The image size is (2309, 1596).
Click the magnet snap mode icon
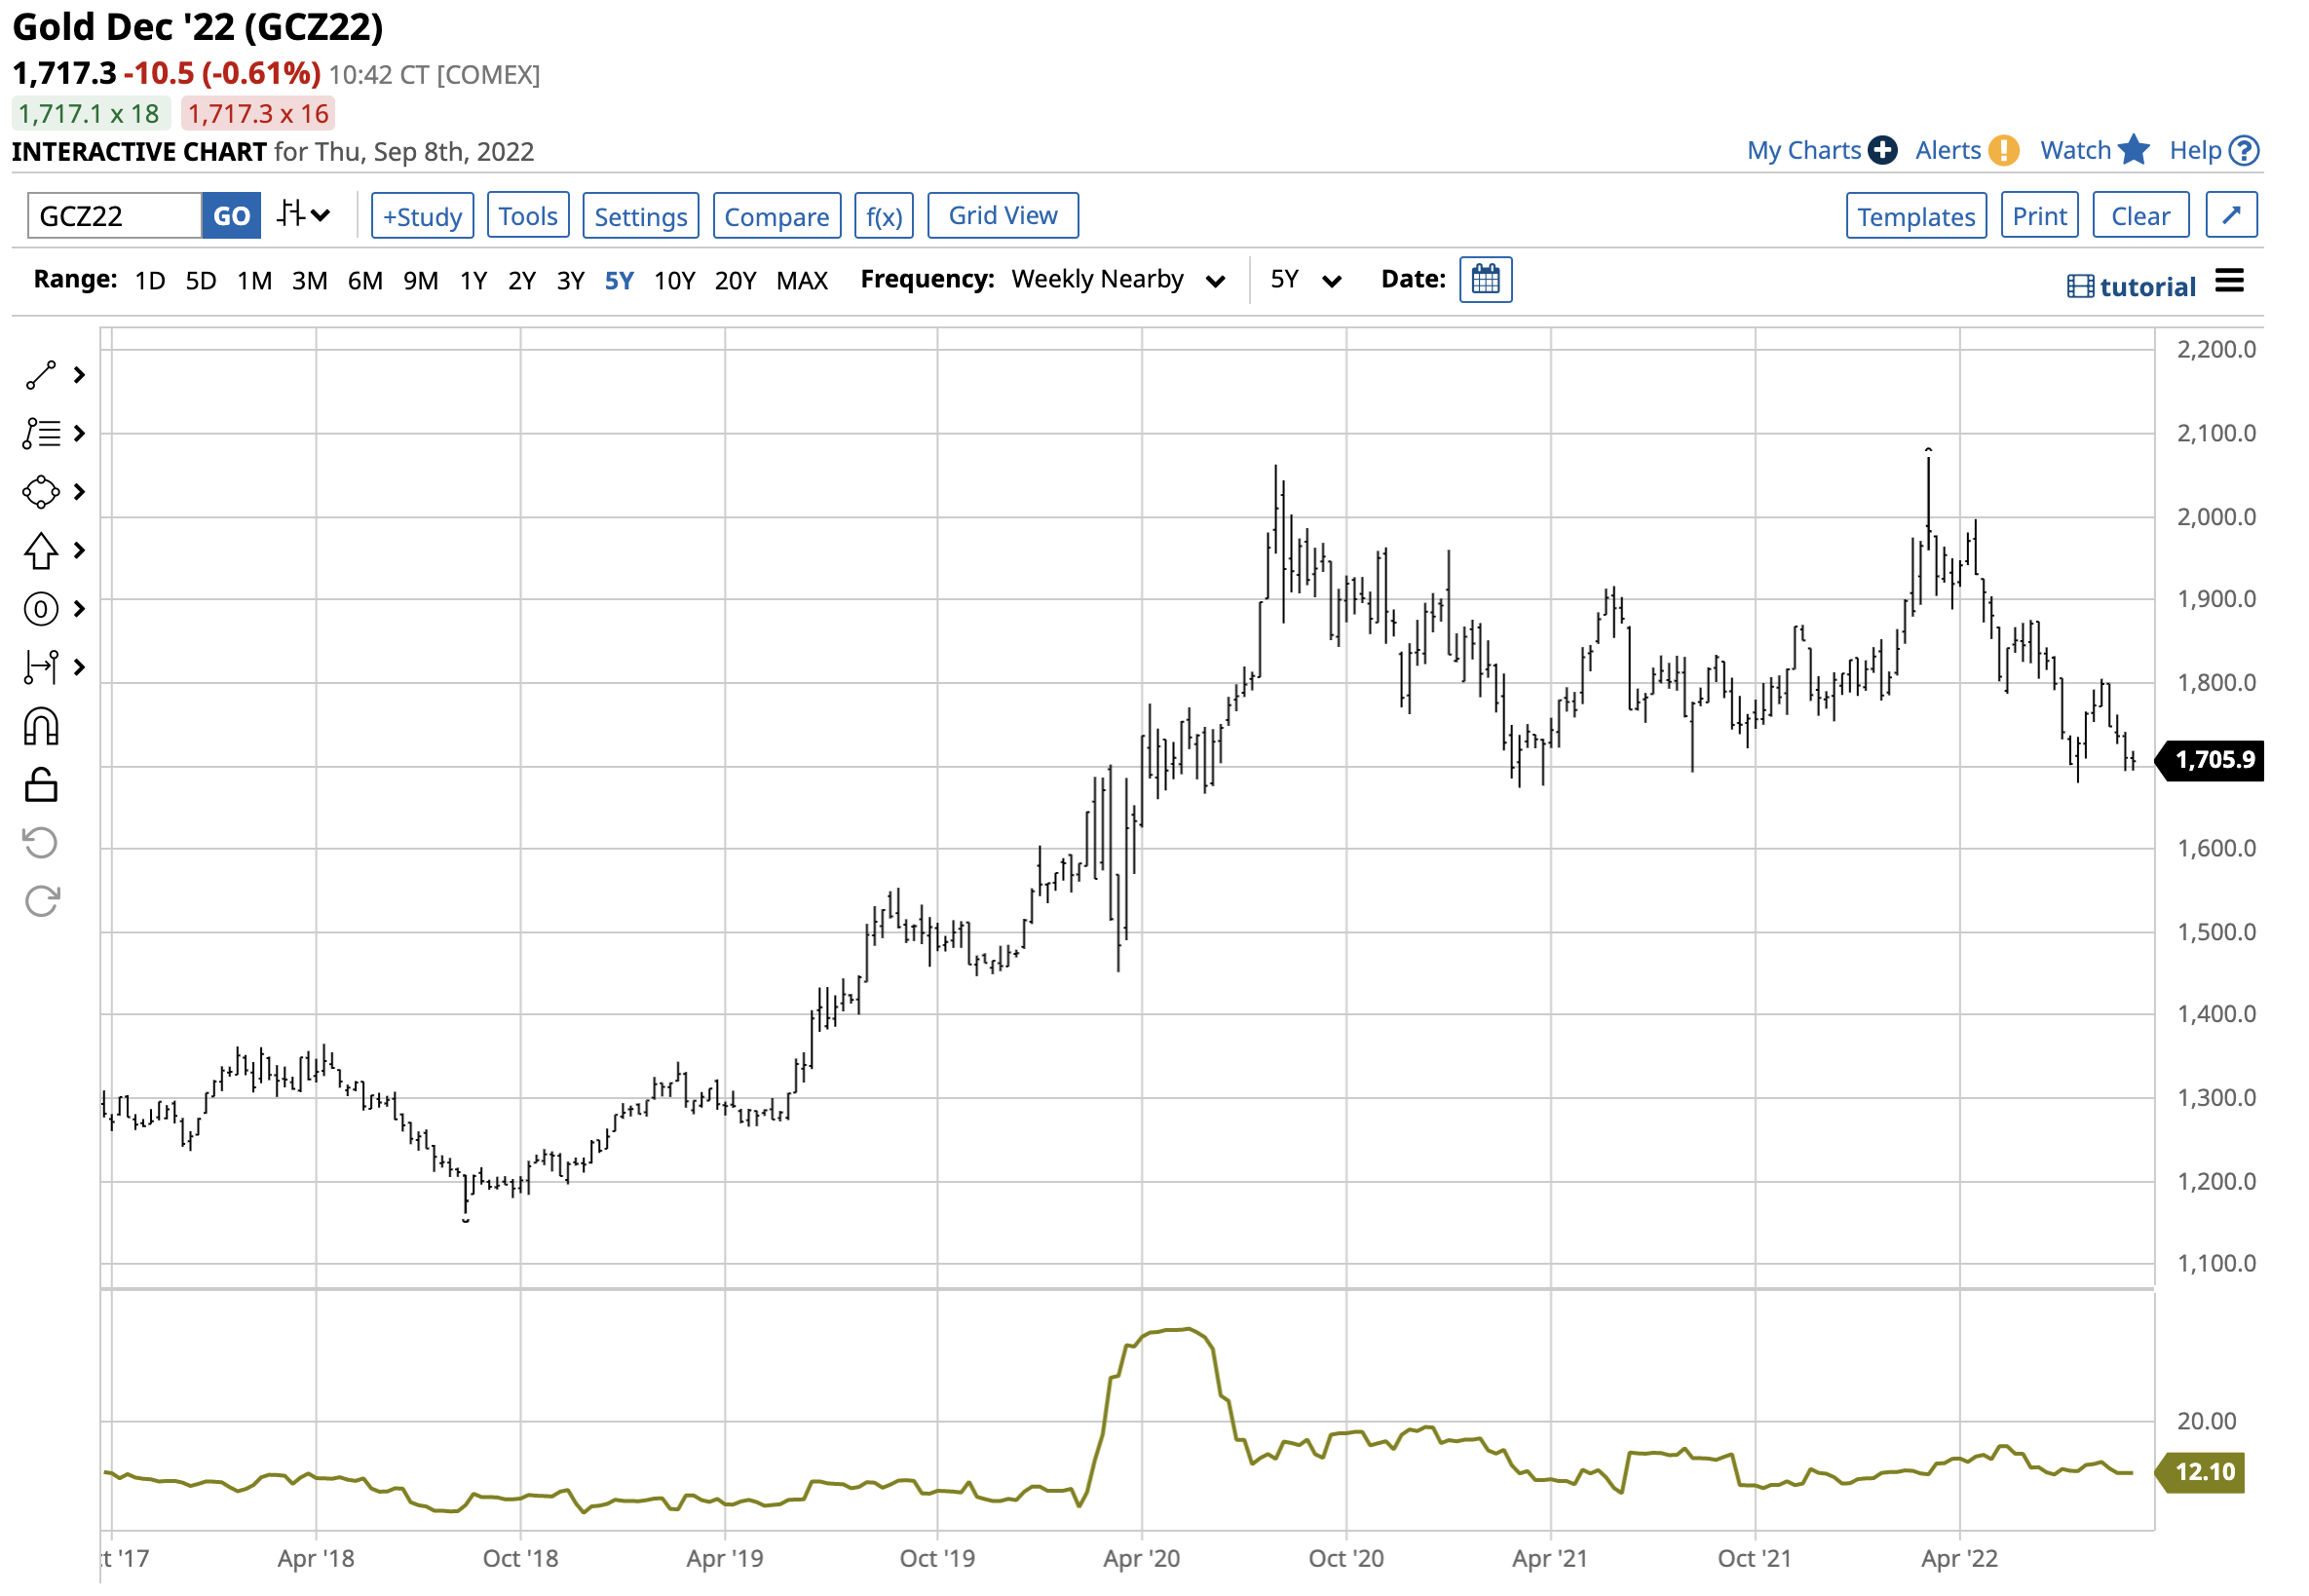(41, 727)
